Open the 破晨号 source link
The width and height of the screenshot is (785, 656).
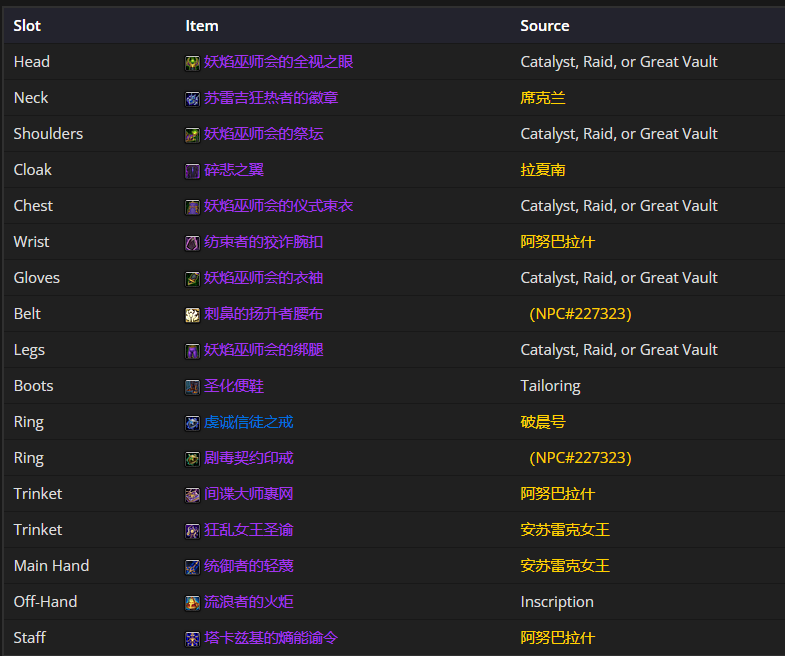tap(543, 422)
